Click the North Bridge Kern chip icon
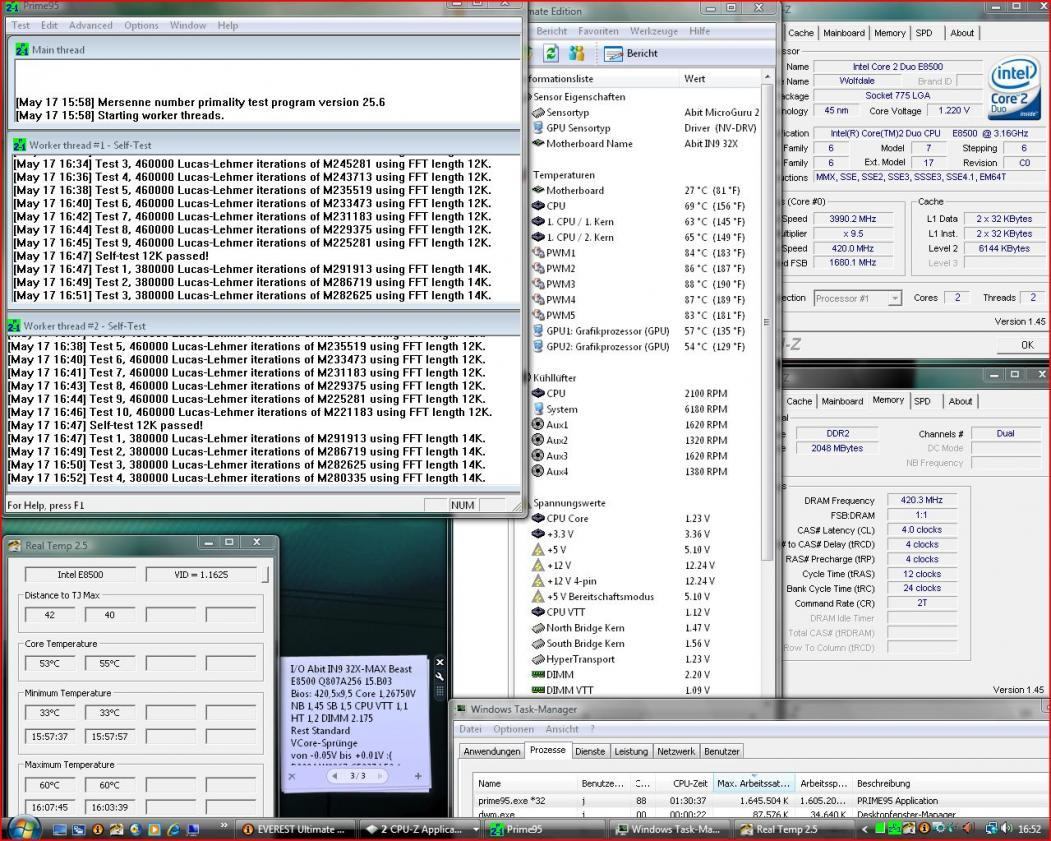 pos(538,628)
